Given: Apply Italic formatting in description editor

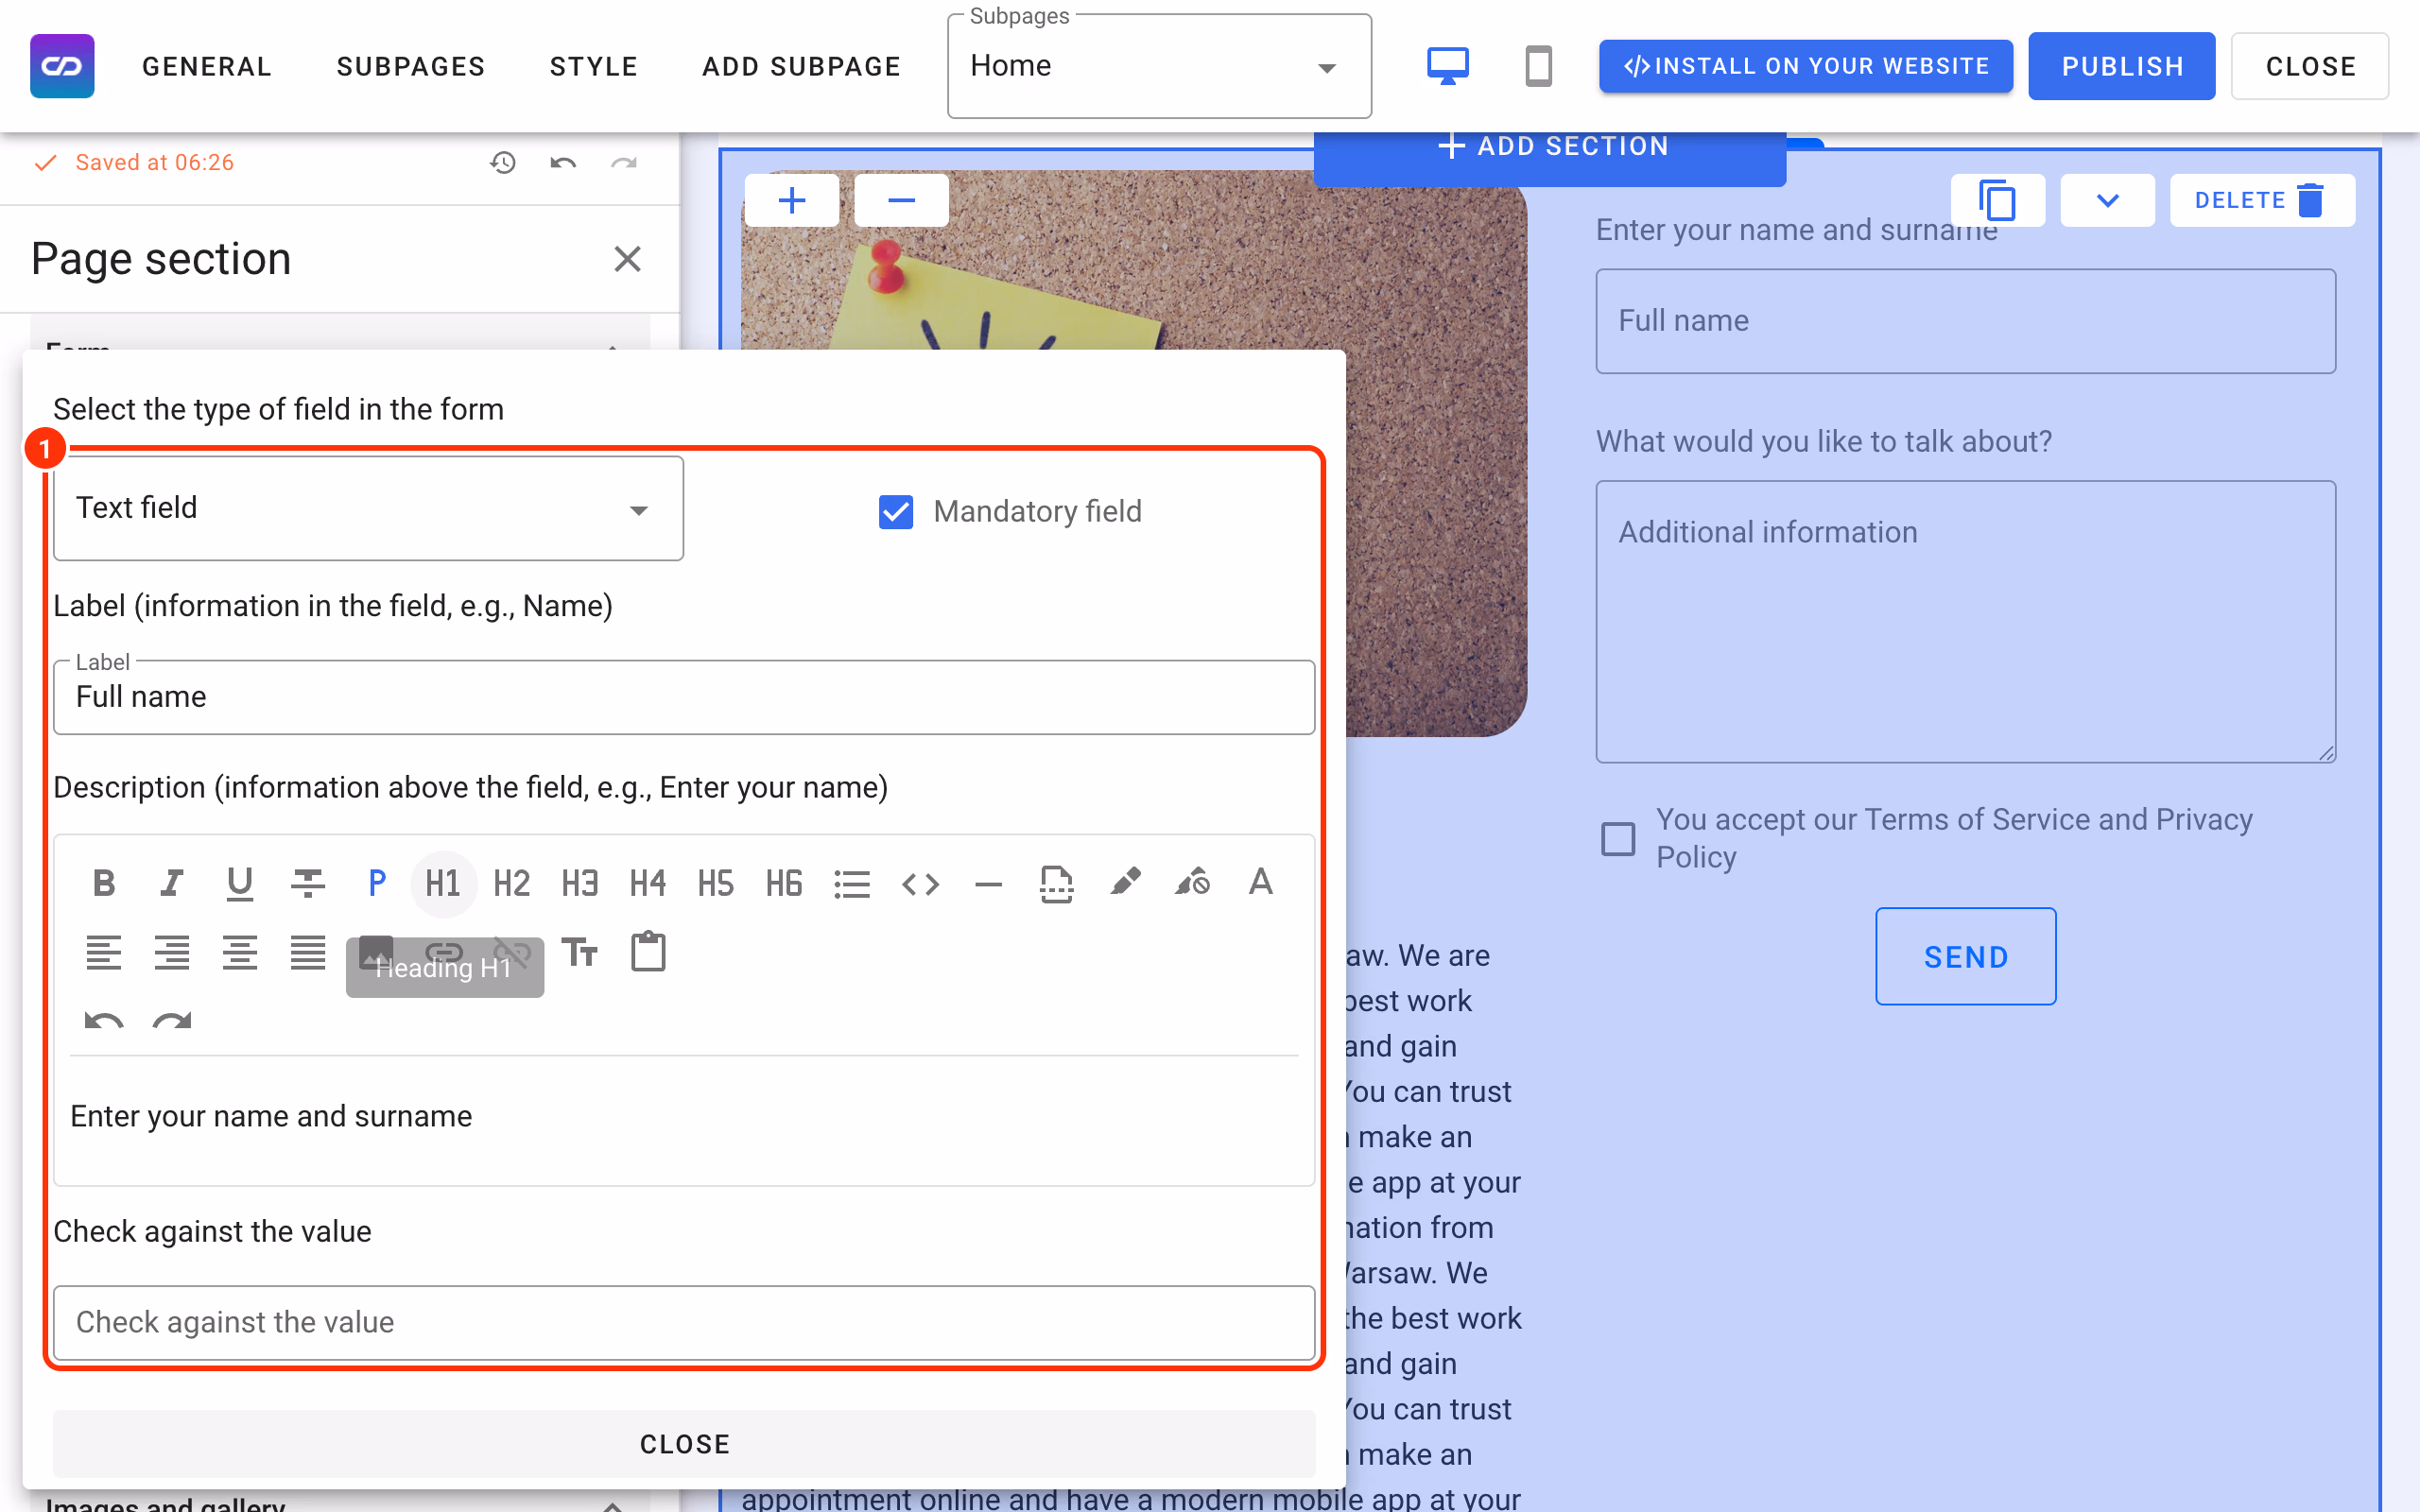Looking at the screenshot, I should 172,883.
